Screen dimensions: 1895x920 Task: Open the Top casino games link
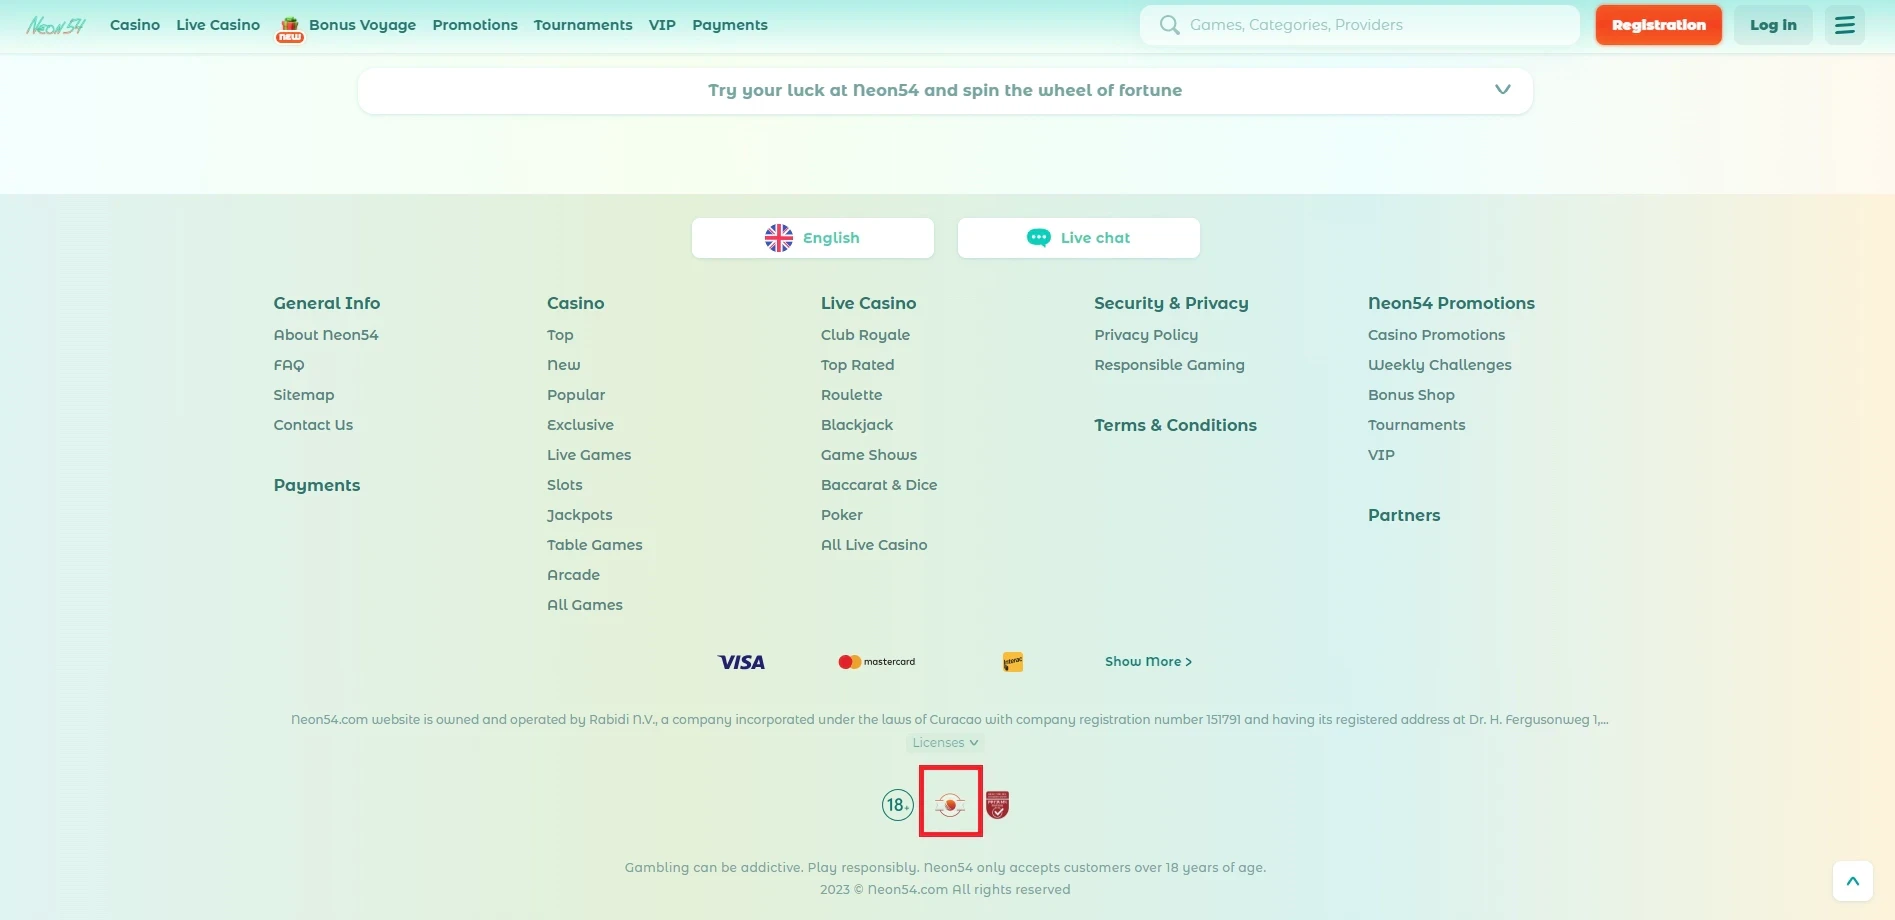click(560, 335)
